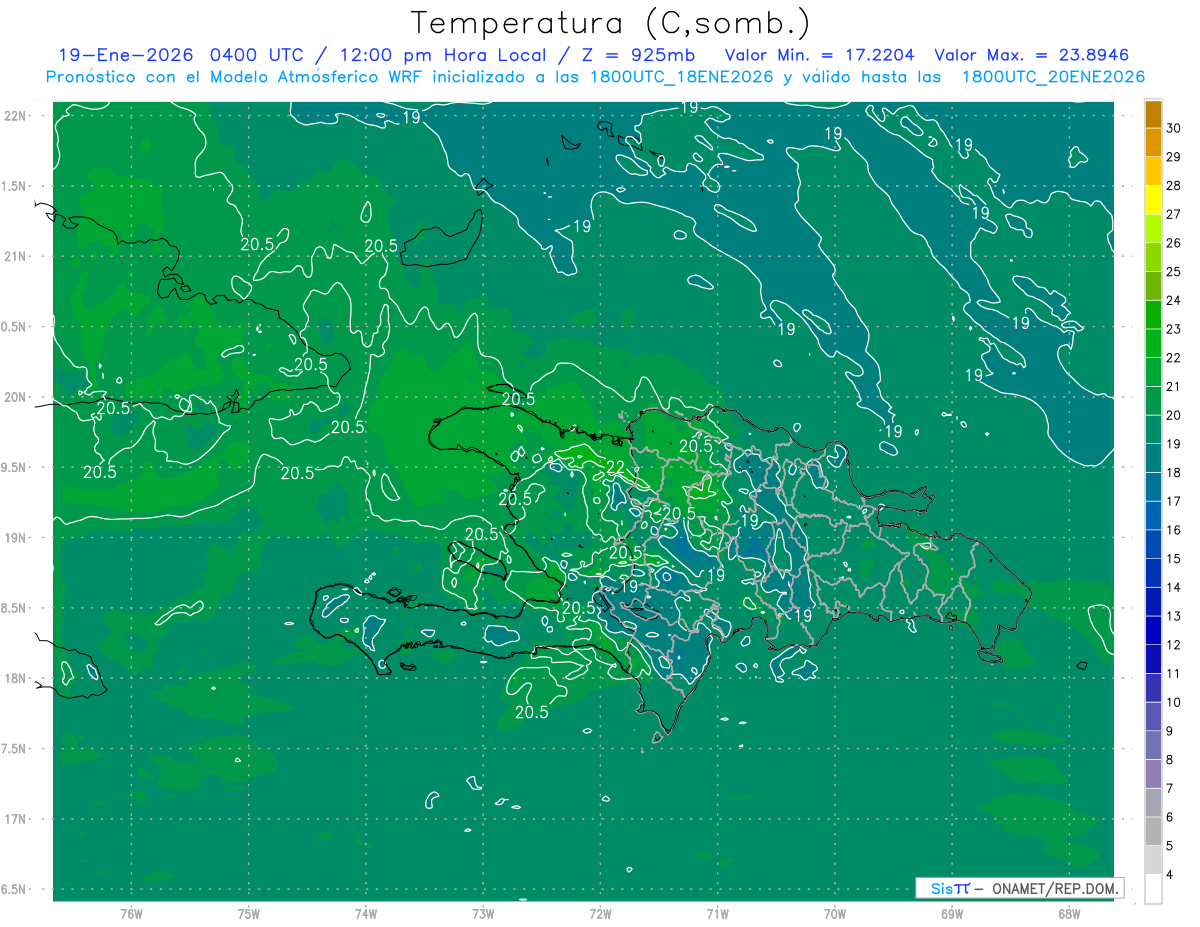Click the '72W' longitude axis label
This screenshot has width=1200, height=927.
tap(600, 914)
